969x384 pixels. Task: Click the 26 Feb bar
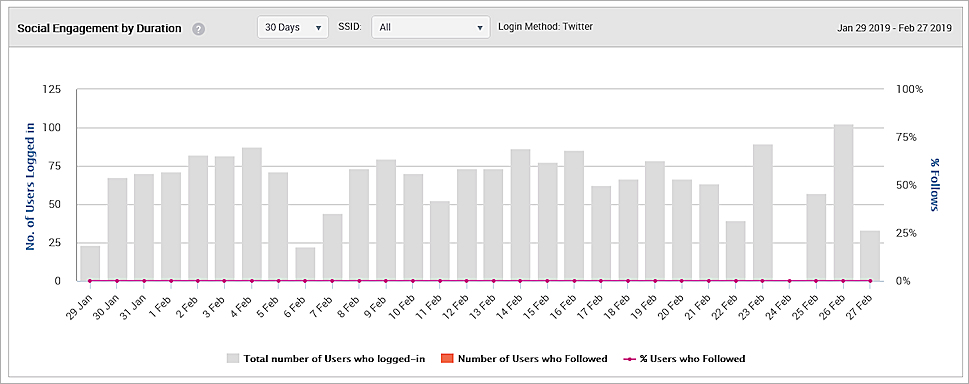pos(844,203)
